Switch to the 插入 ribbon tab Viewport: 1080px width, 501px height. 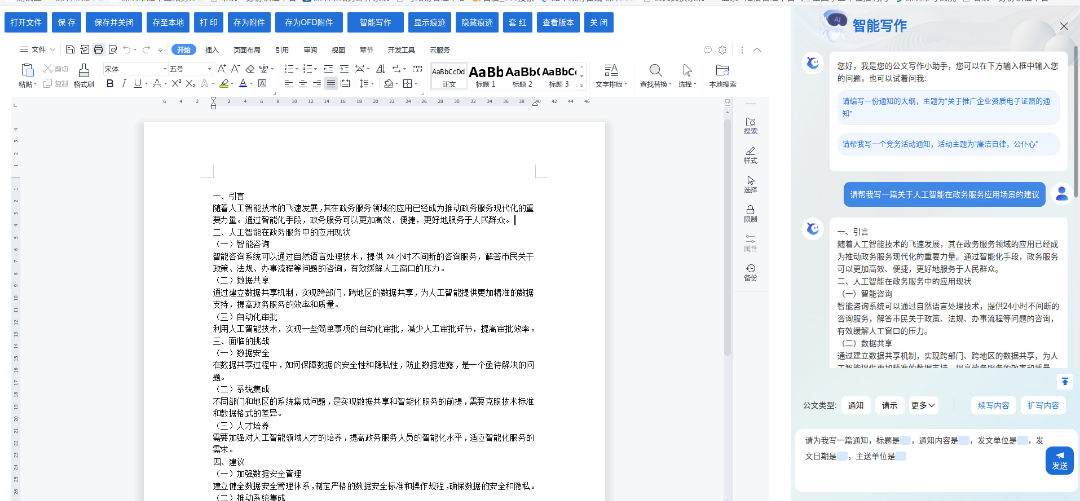tap(212, 50)
